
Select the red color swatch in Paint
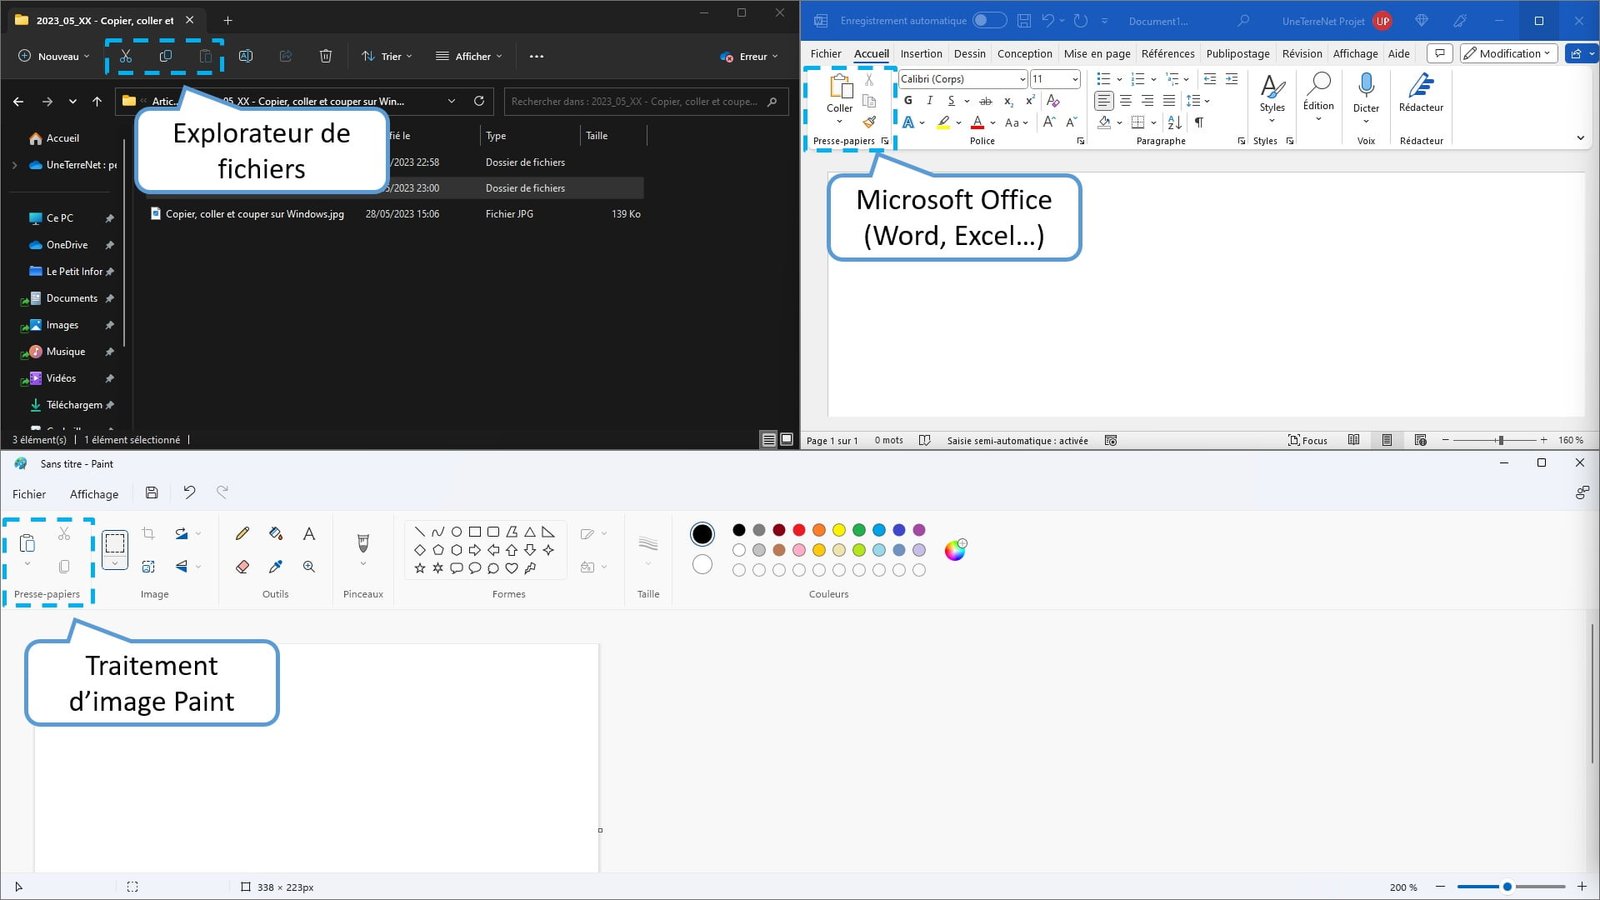pos(799,530)
